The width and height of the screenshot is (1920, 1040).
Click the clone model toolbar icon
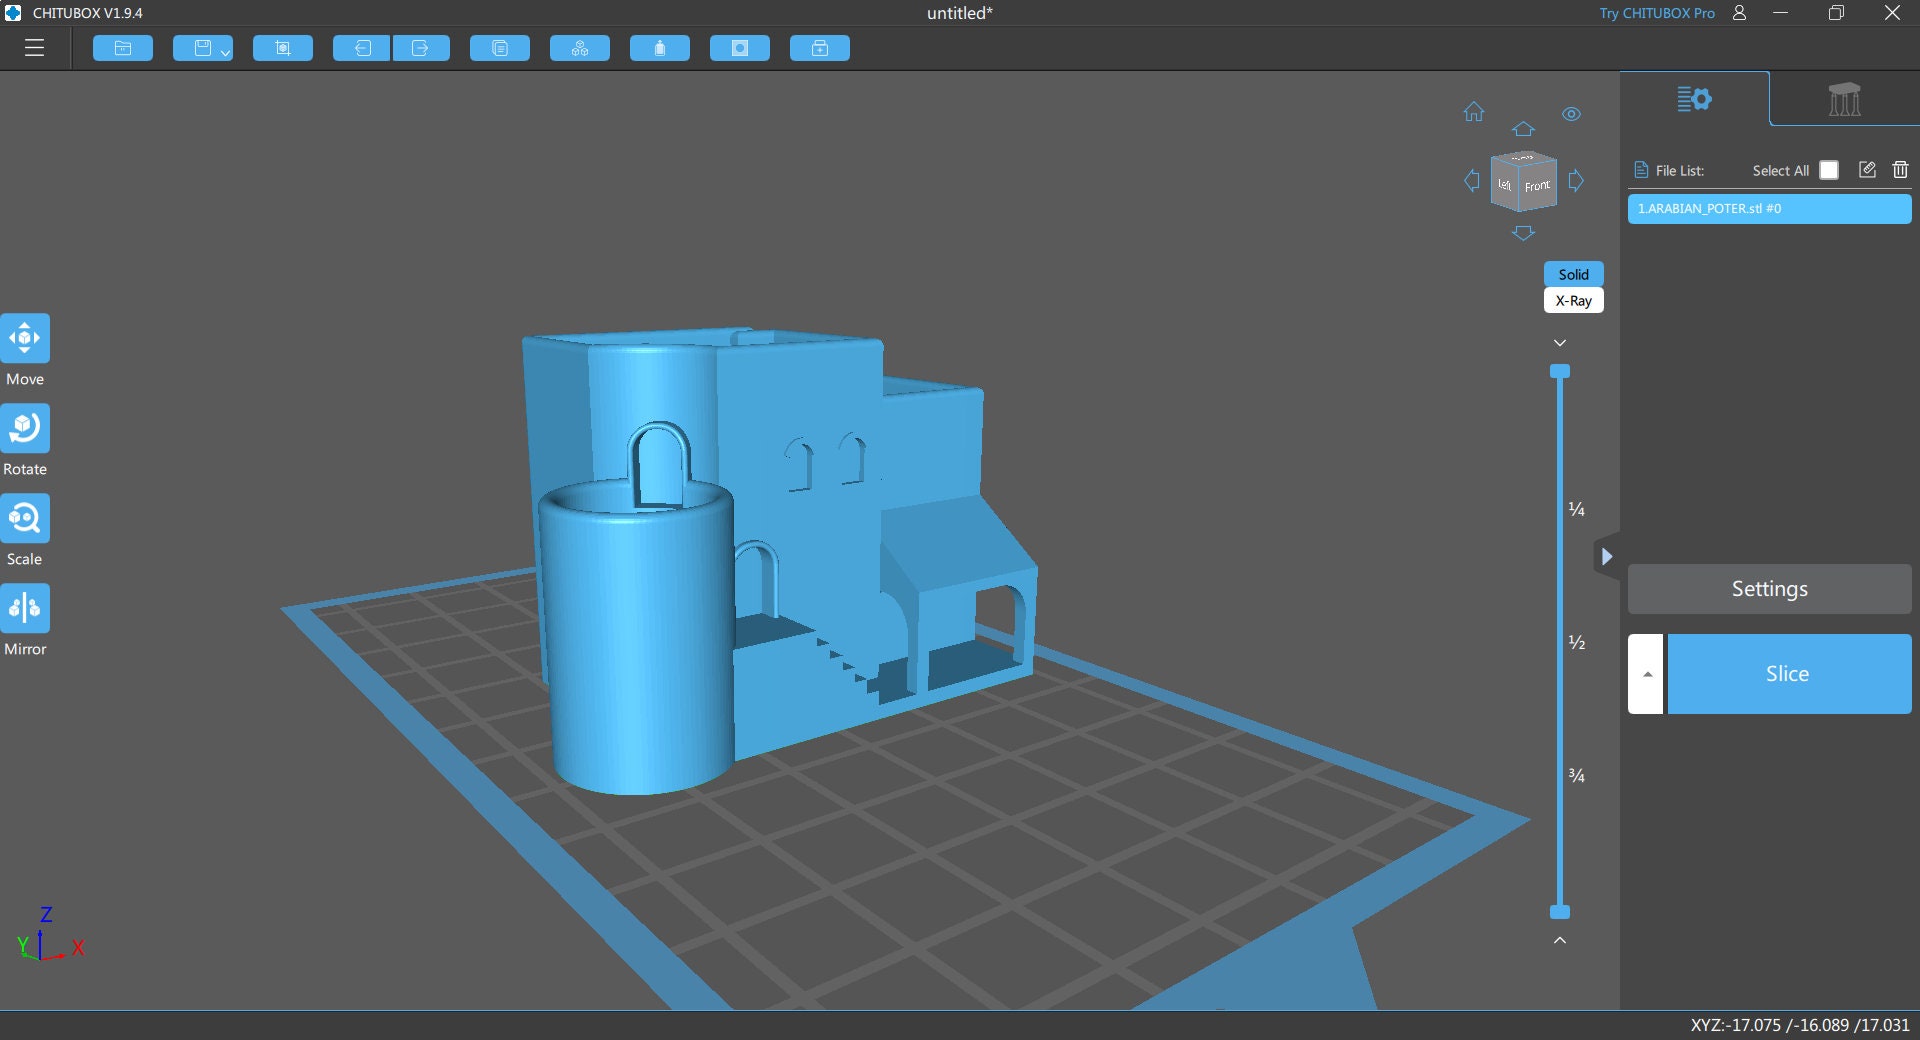[x=499, y=47]
